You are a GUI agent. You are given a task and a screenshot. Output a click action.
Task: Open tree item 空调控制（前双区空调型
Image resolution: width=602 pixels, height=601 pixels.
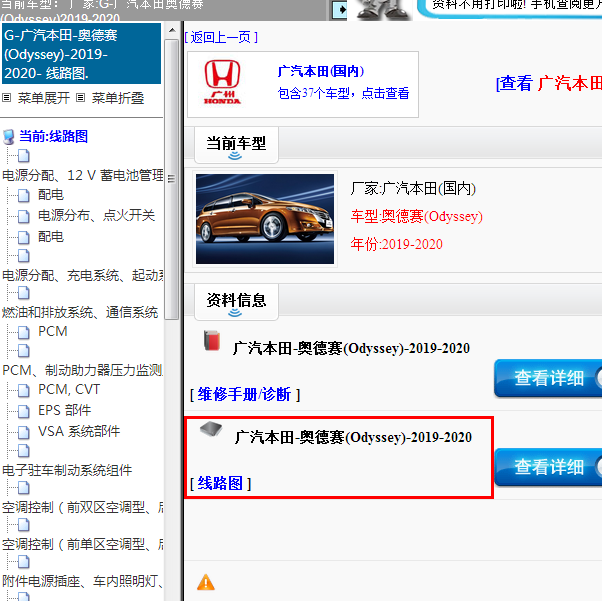click(83, 507)
